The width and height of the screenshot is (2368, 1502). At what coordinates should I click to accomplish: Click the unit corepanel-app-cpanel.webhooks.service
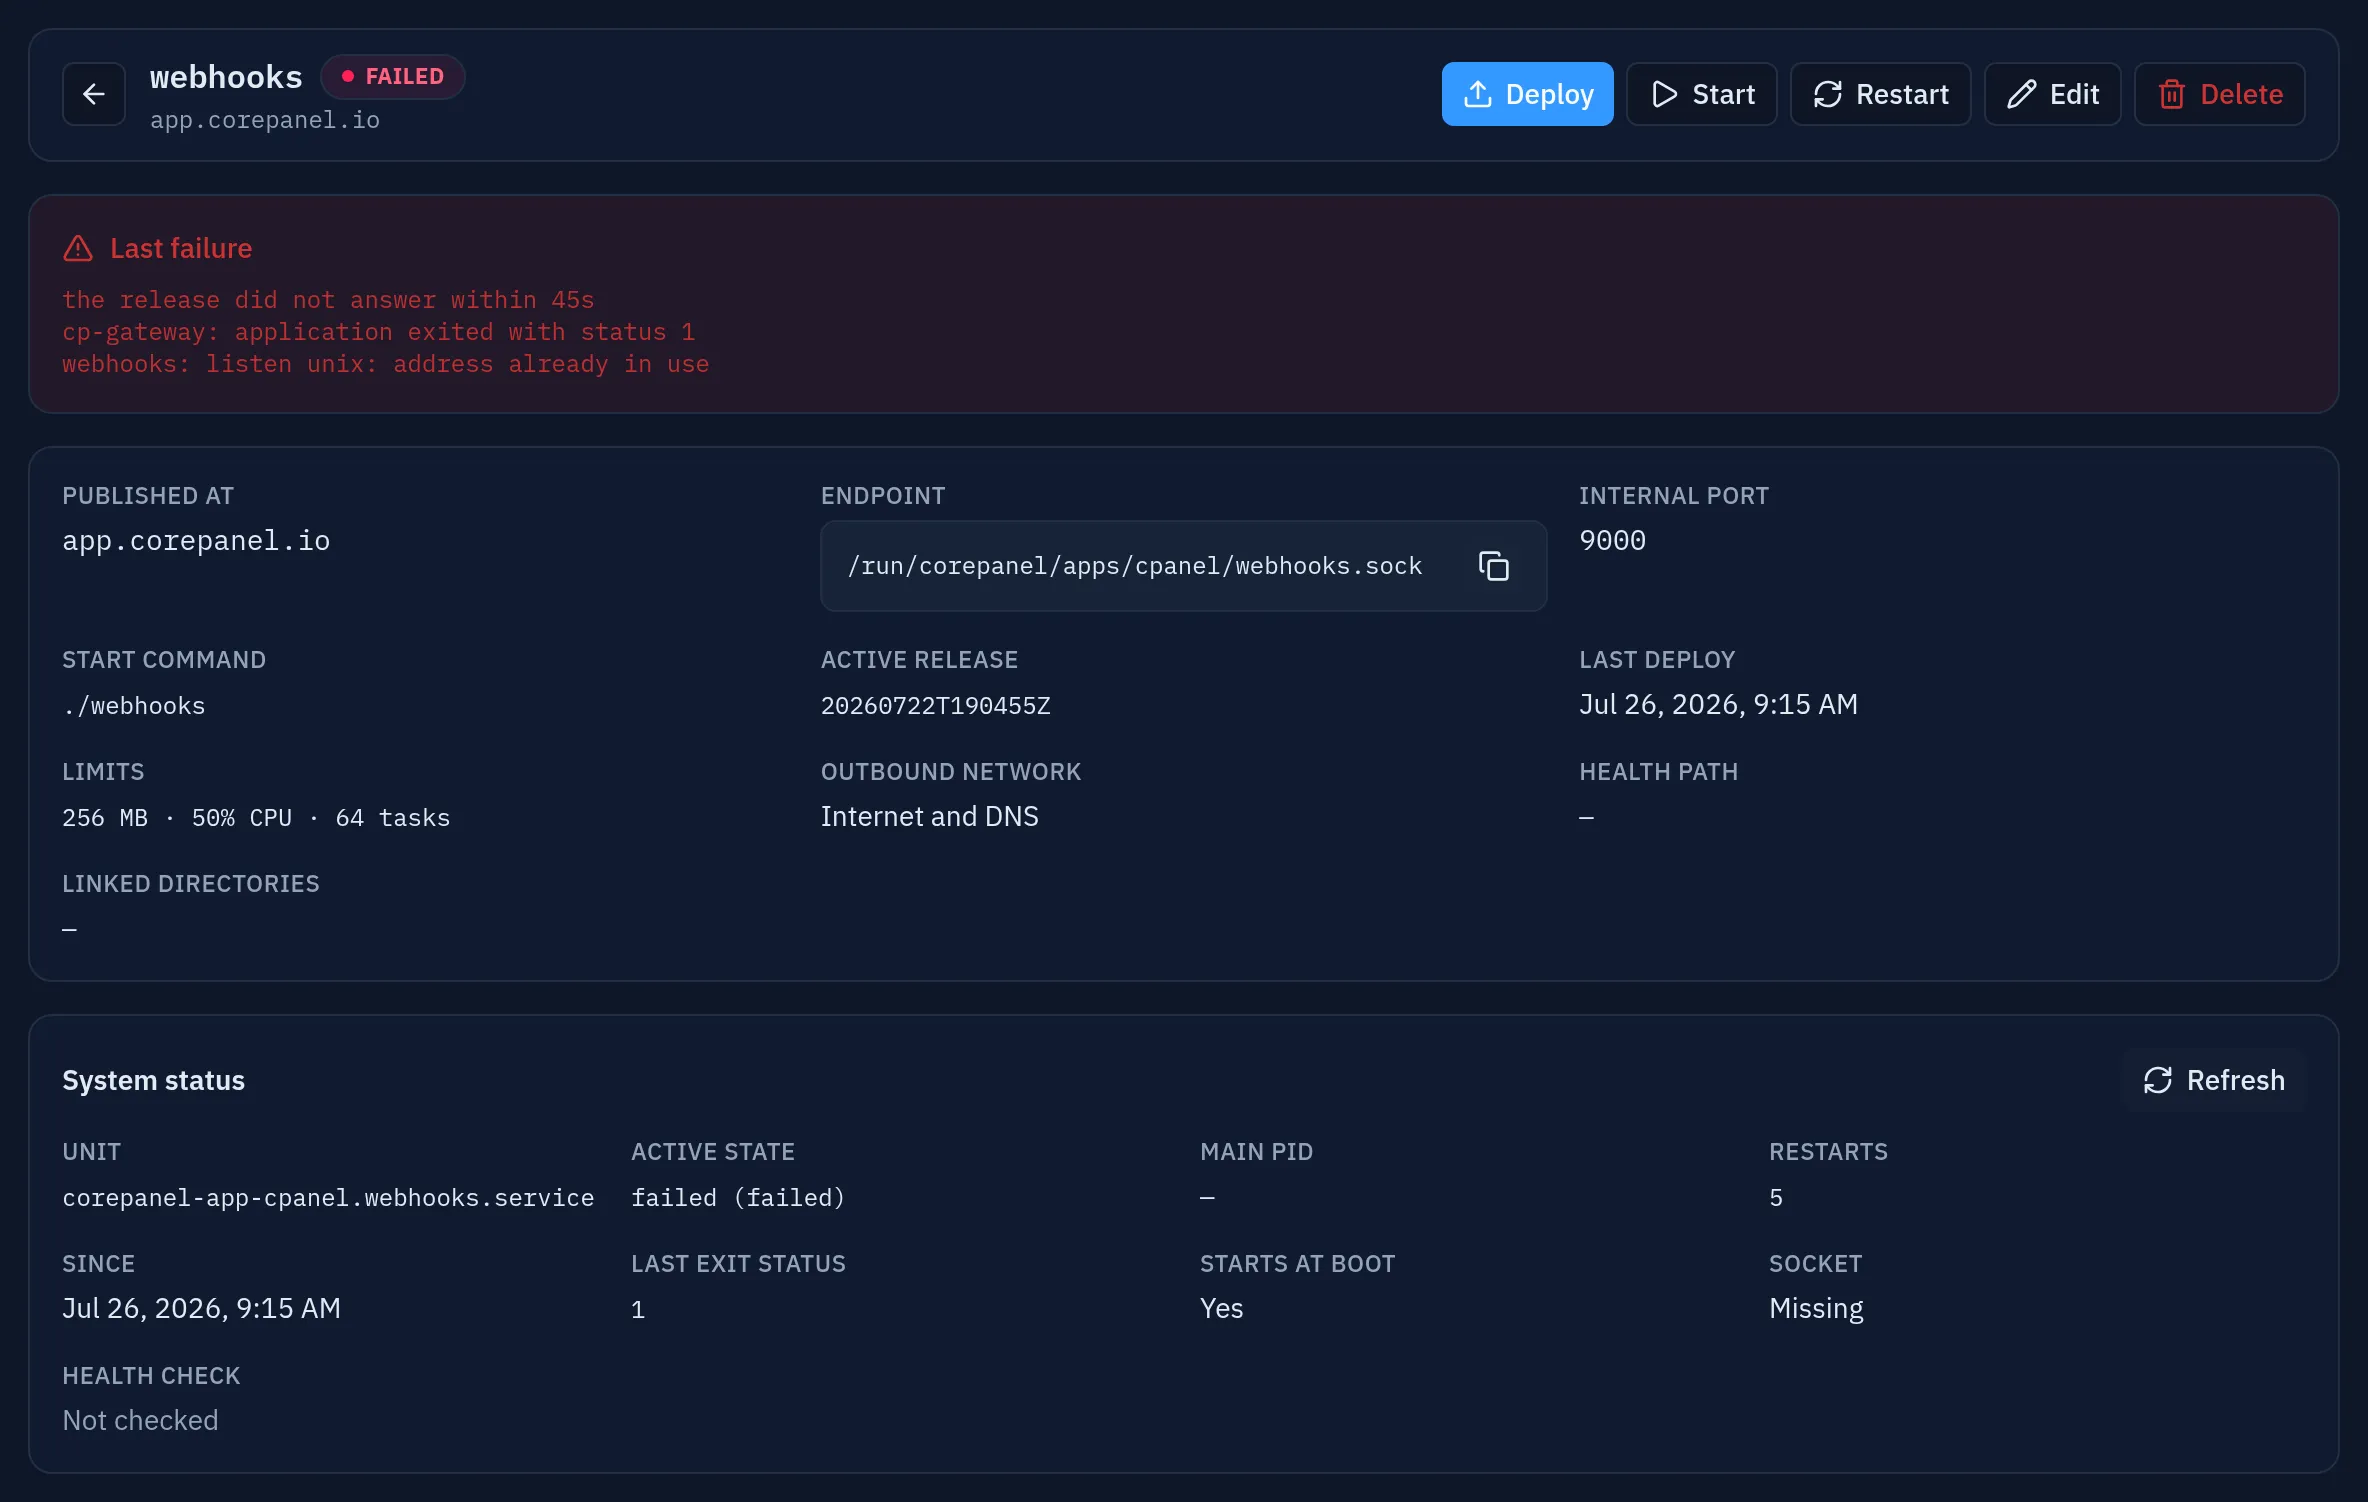(x=328, y=1198)
